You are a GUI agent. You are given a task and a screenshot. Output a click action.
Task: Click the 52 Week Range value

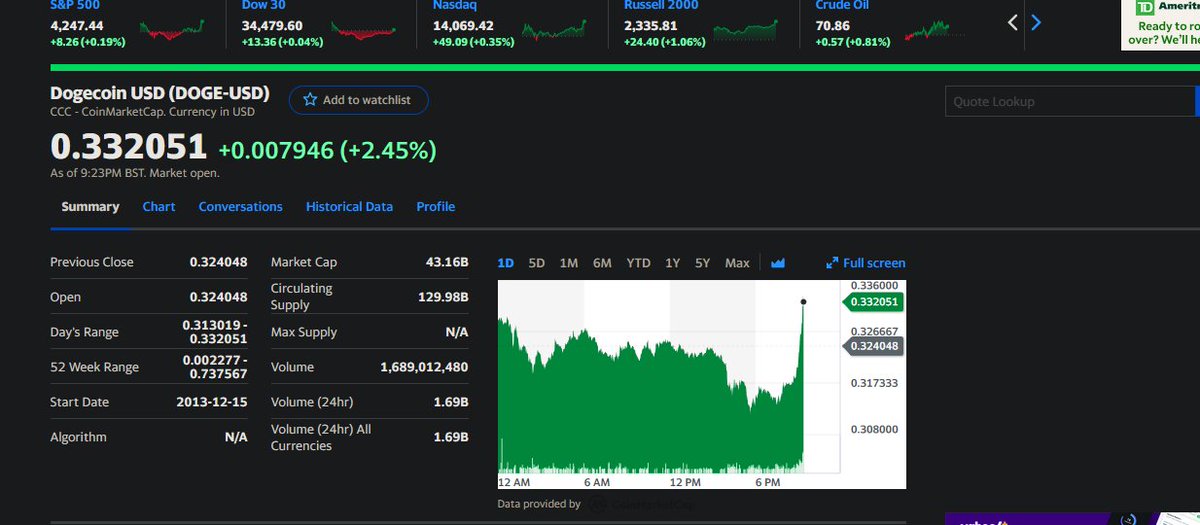(x=215, y=367)
